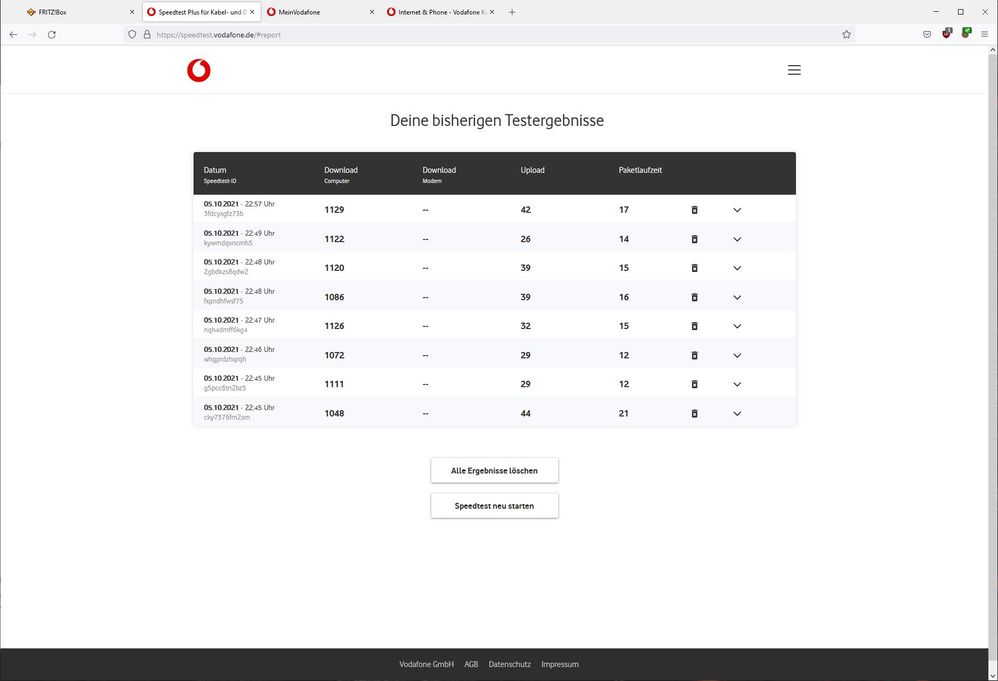
Task: Click the 22:49 Uhr date entry
Action: (x=239, y=233)
